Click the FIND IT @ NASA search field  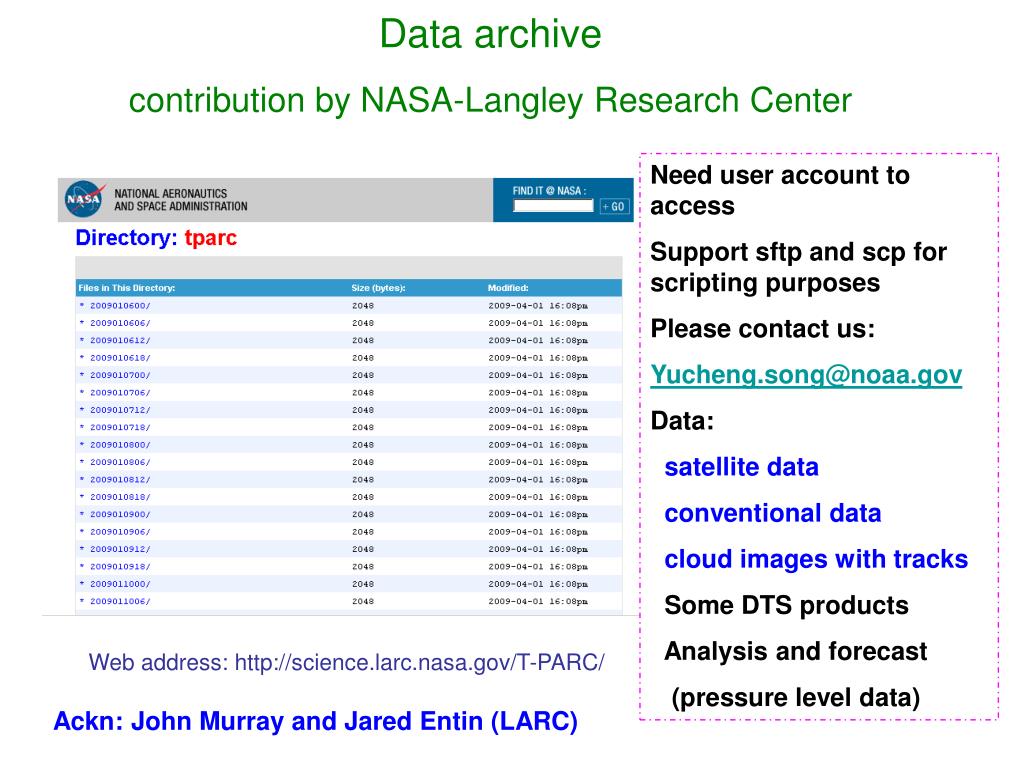click(x=553, y=206)
